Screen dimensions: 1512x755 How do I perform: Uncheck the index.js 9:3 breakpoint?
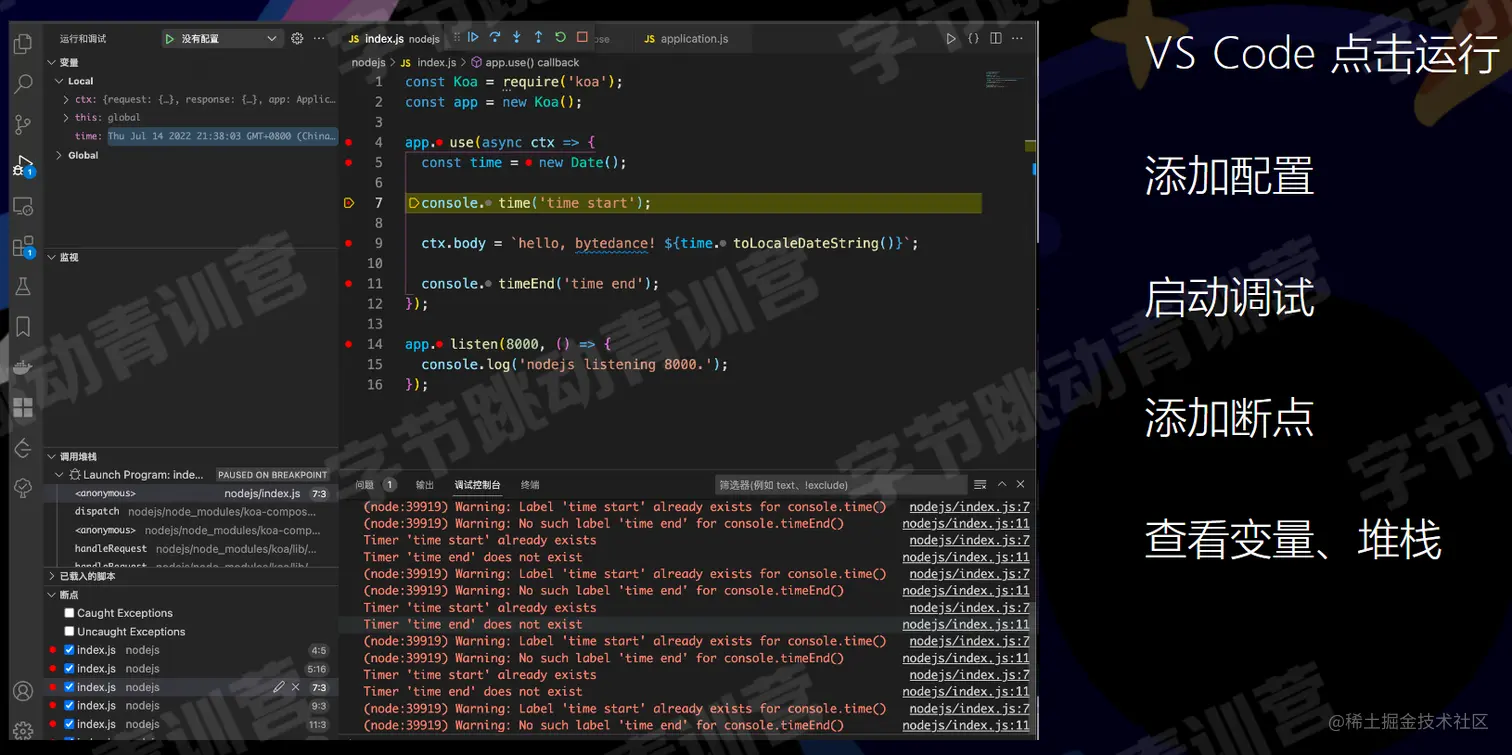69,706
